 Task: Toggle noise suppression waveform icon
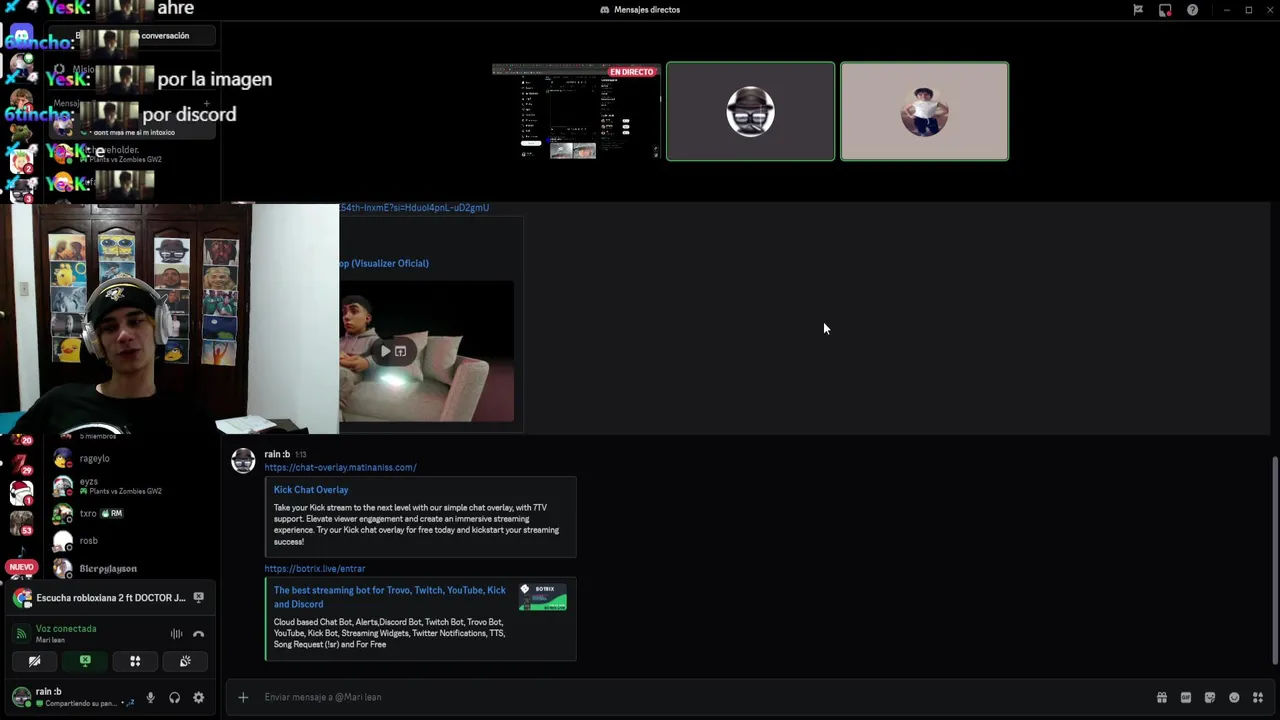[x=176, y=634]
